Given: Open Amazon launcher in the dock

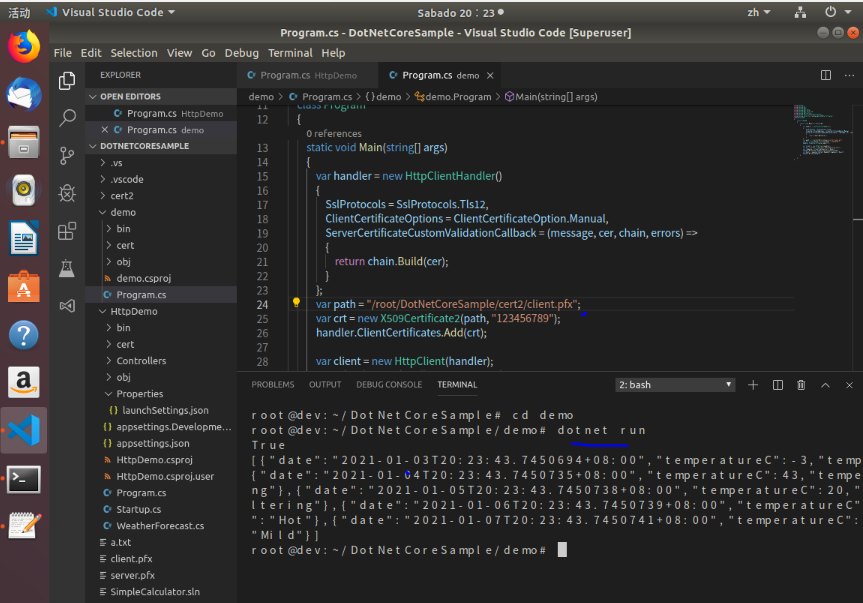Looking at the screenshot, I should [x=24, y=382].
